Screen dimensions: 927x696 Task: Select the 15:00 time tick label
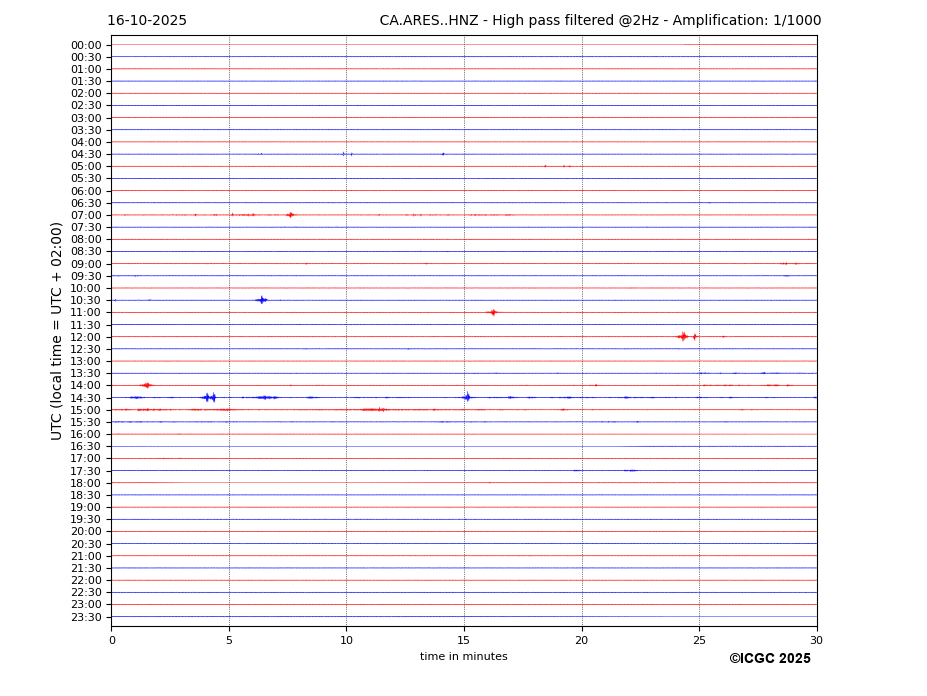pyautogui.click(x=86, y=410)
